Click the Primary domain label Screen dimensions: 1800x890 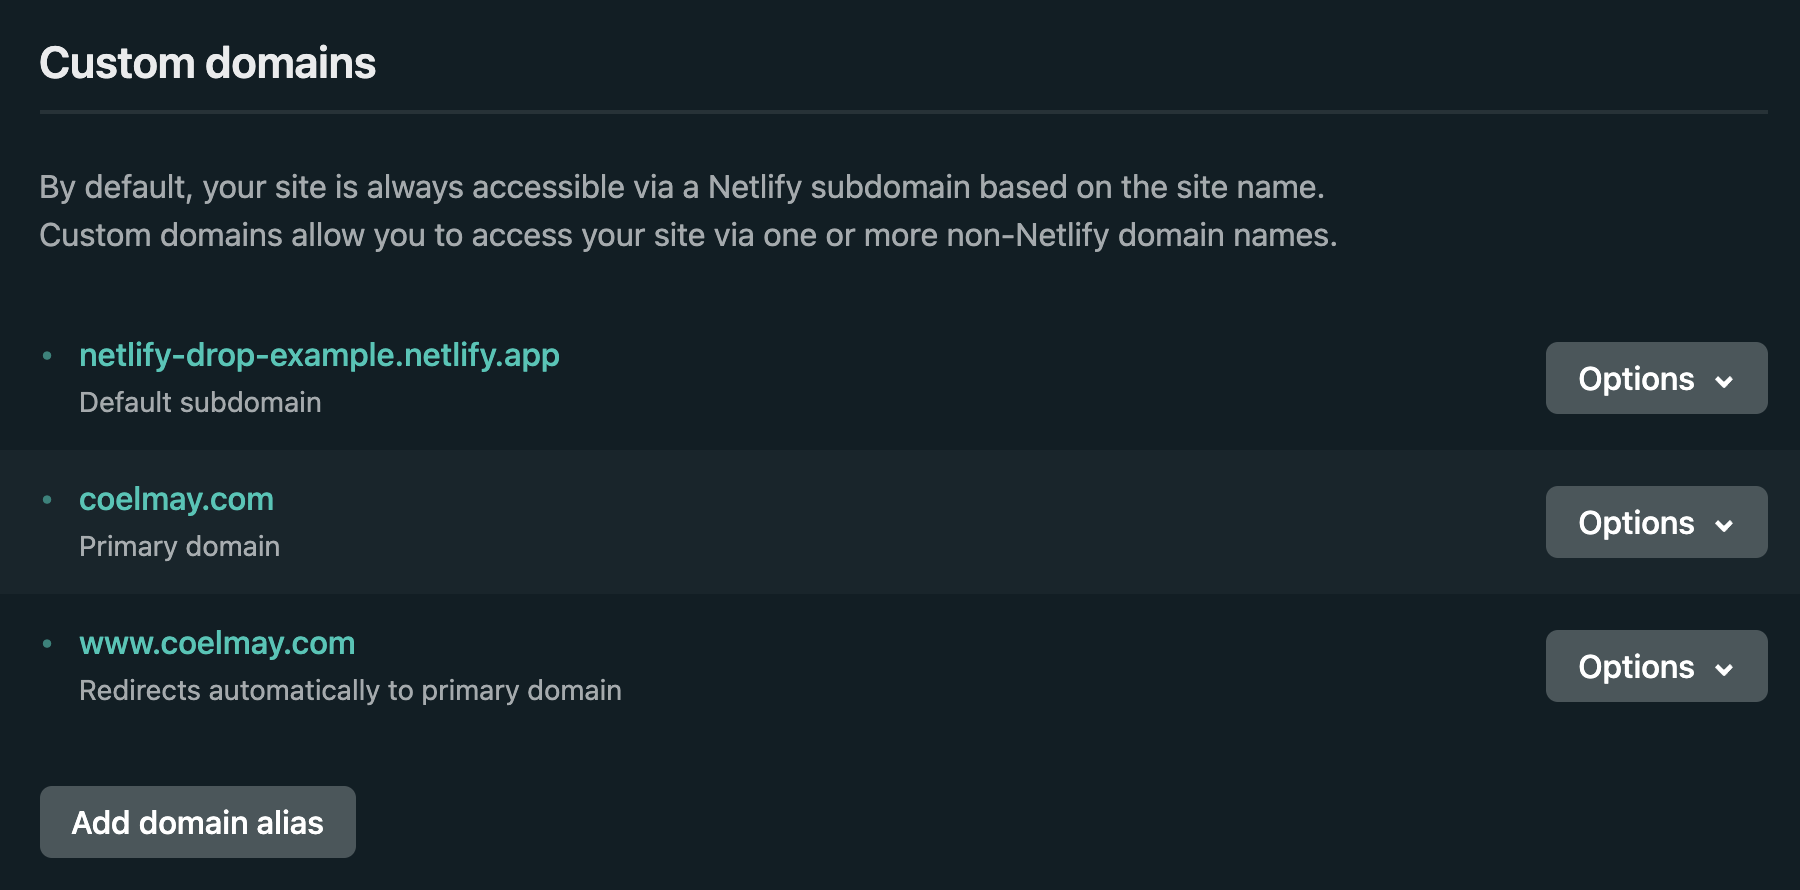(179, 546)
